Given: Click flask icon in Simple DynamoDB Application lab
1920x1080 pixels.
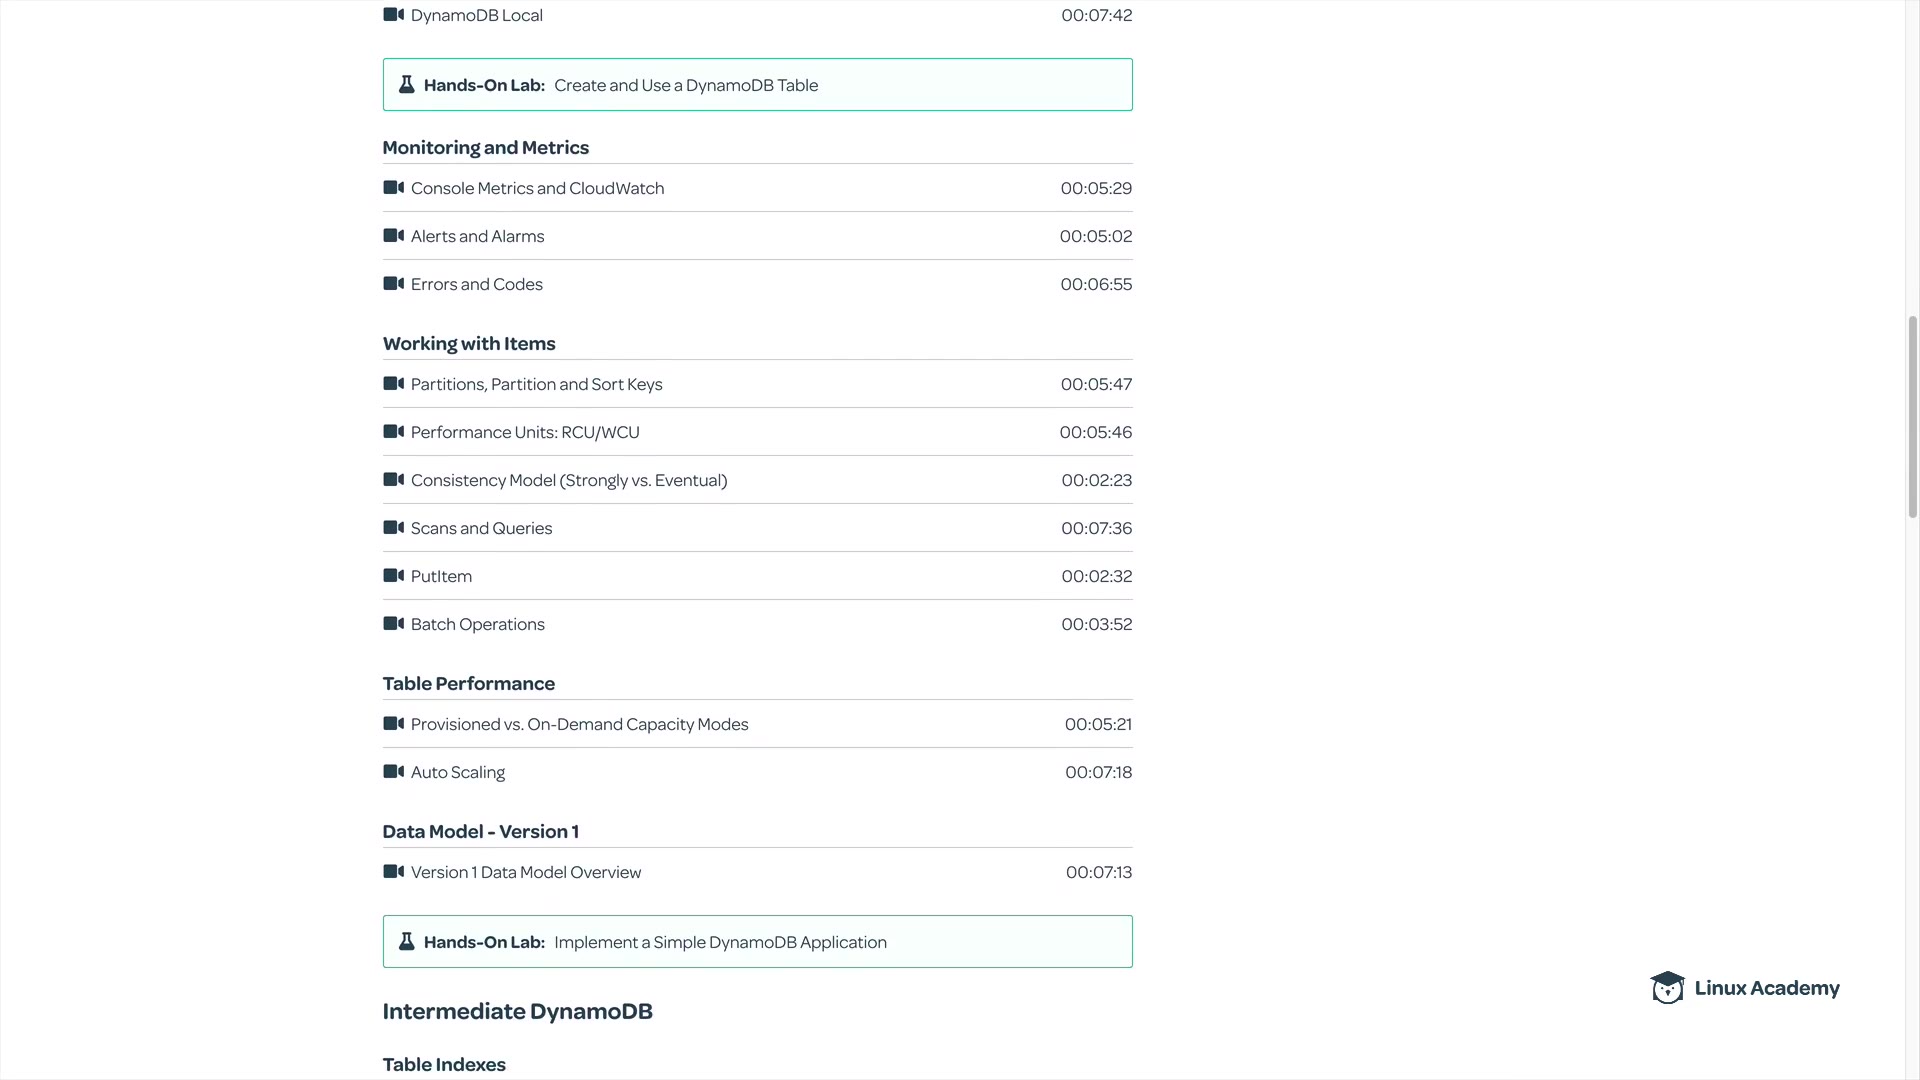Looking at the screenshot, I should pyautogui.click(x=406, y=942).
